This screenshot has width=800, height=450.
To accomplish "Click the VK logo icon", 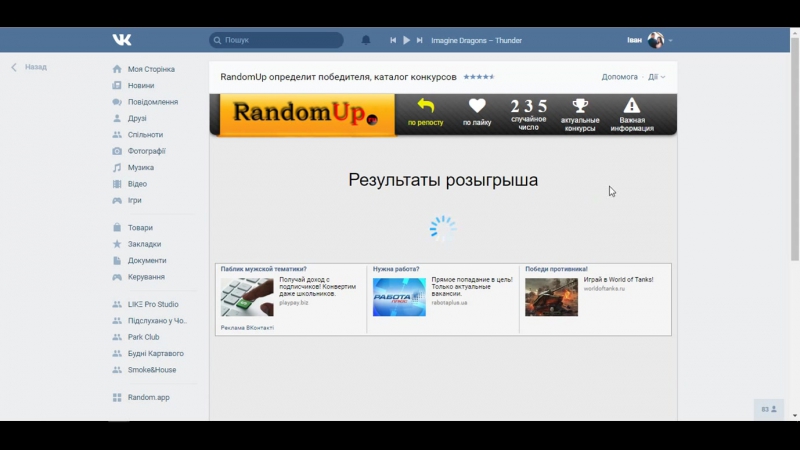I will 122,40.
